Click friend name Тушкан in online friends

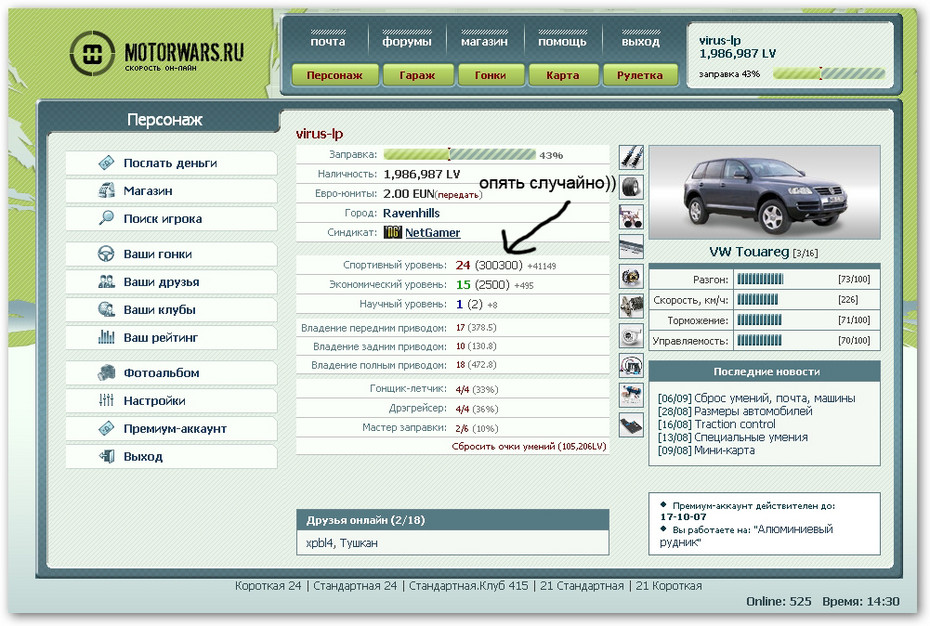pos(358,543)
